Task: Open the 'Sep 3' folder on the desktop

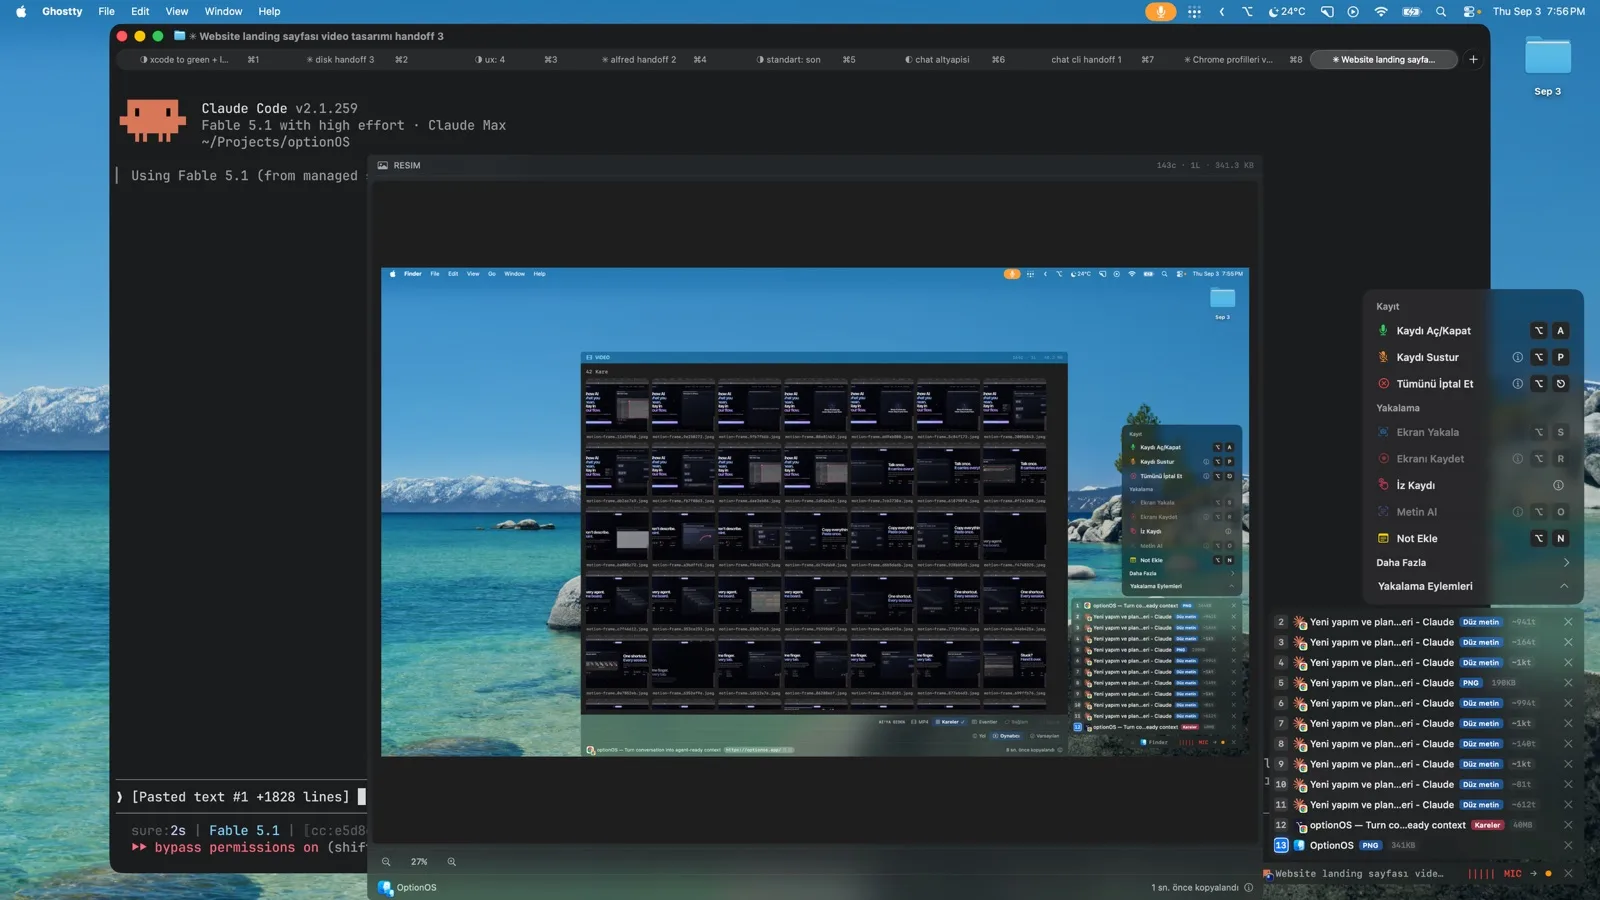Action: pos(1547,65)
